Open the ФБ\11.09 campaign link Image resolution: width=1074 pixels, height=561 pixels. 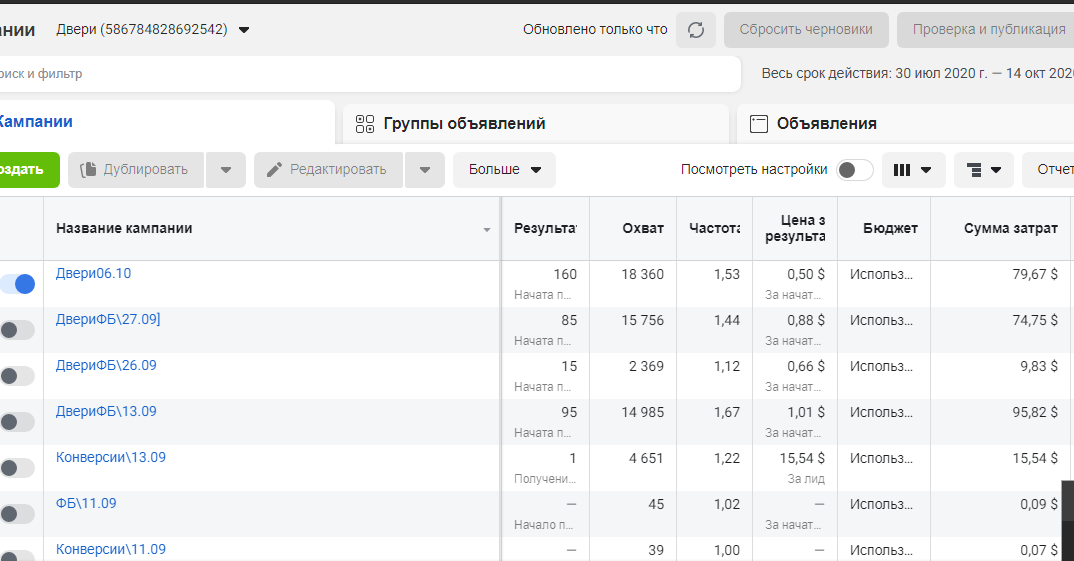(x=86, y=503)
